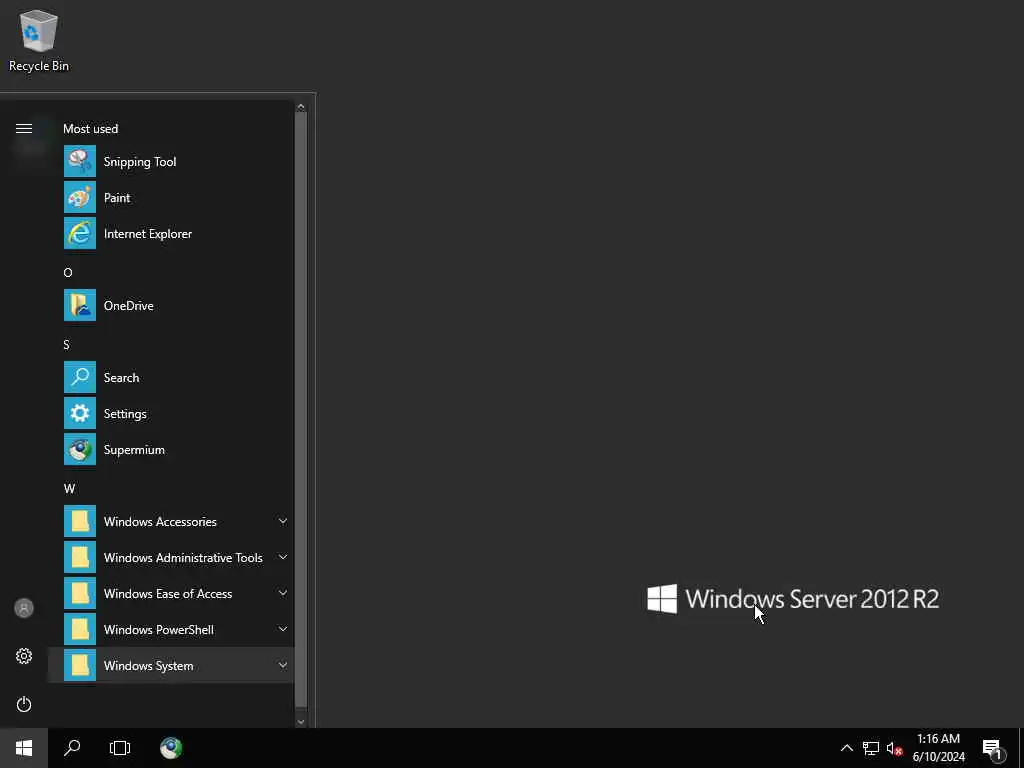Open Search app icon under S

point(80,377)
